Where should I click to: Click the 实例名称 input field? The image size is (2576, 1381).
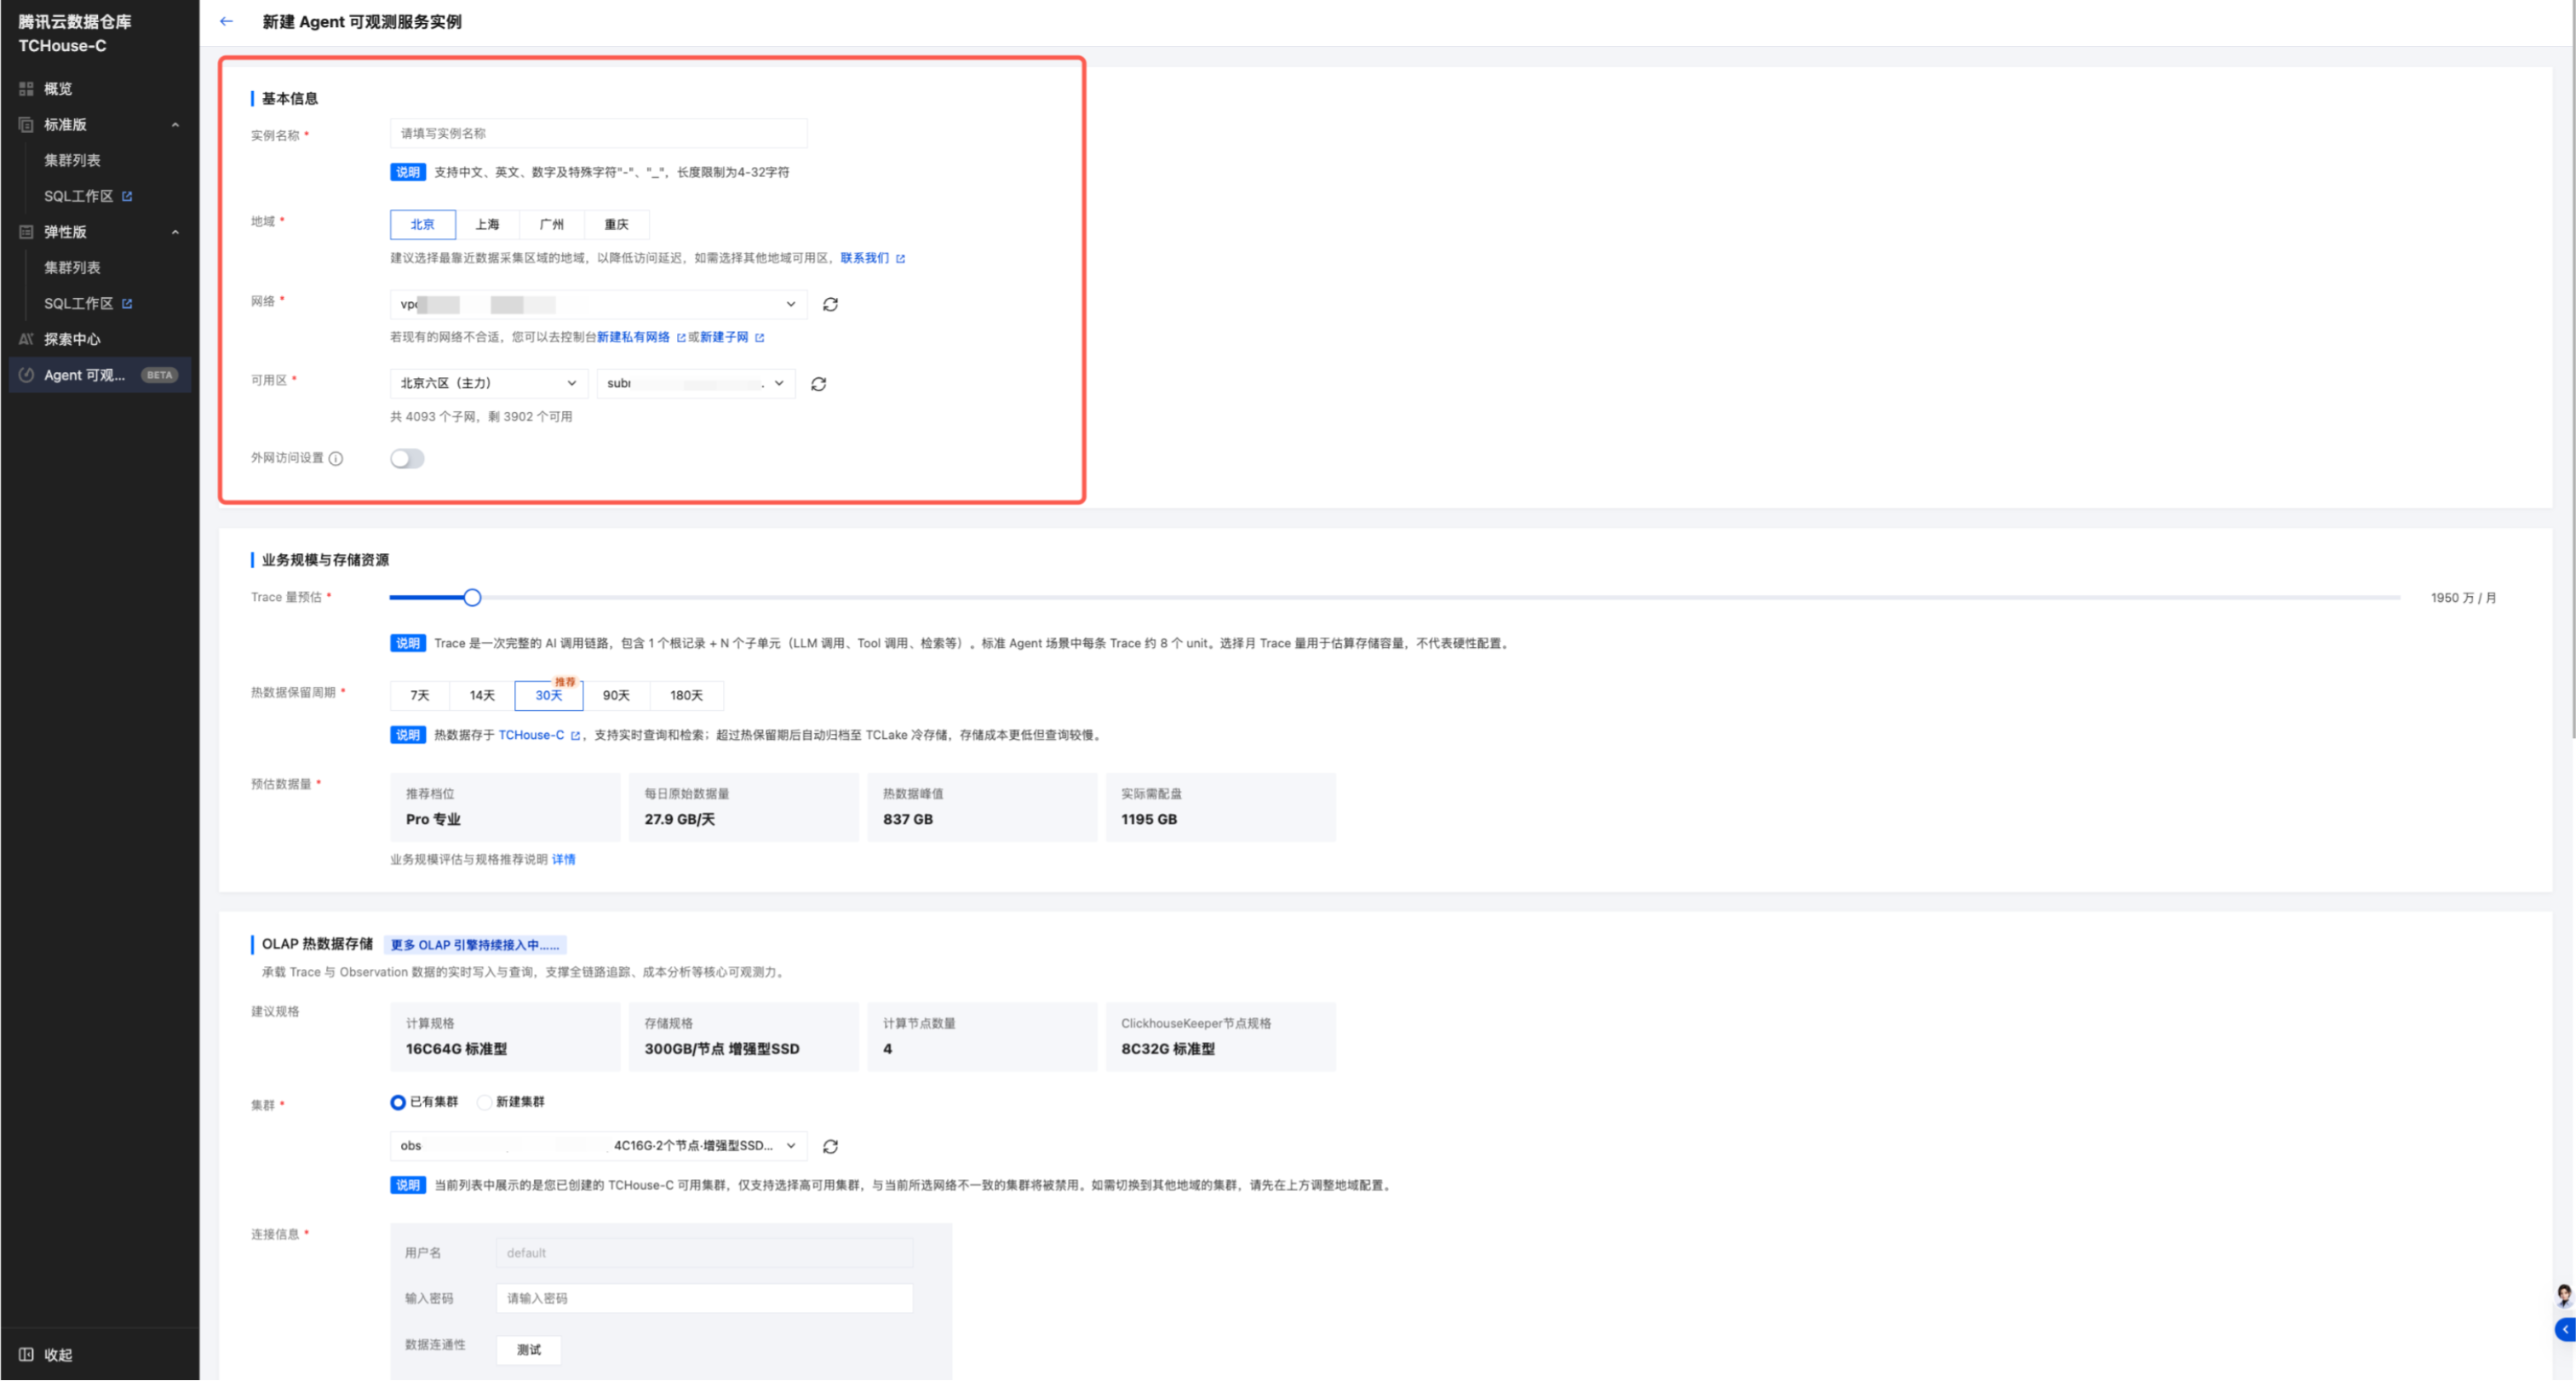click(598, 133)
